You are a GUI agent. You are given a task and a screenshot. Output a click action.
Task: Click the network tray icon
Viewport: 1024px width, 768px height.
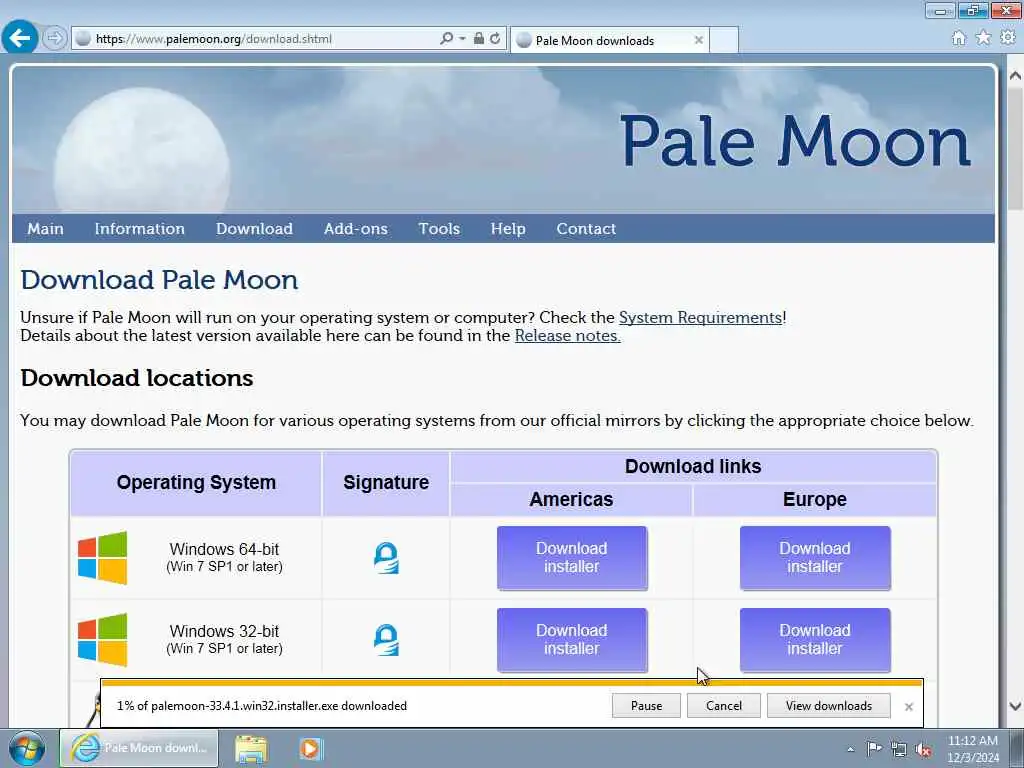click(x=899, y=749)
